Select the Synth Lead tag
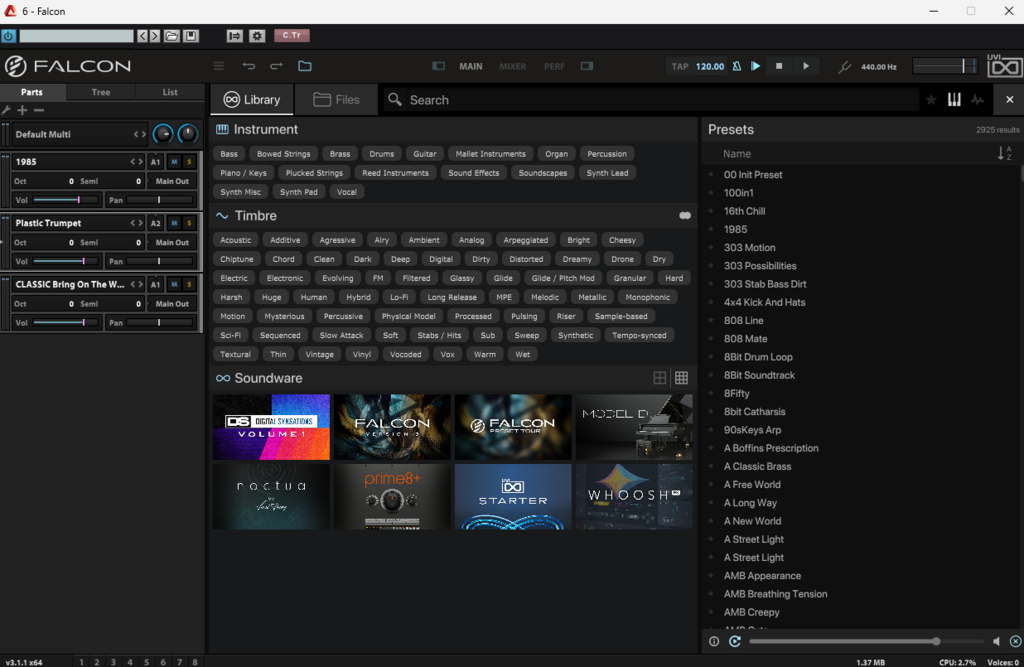 point(607,172)
